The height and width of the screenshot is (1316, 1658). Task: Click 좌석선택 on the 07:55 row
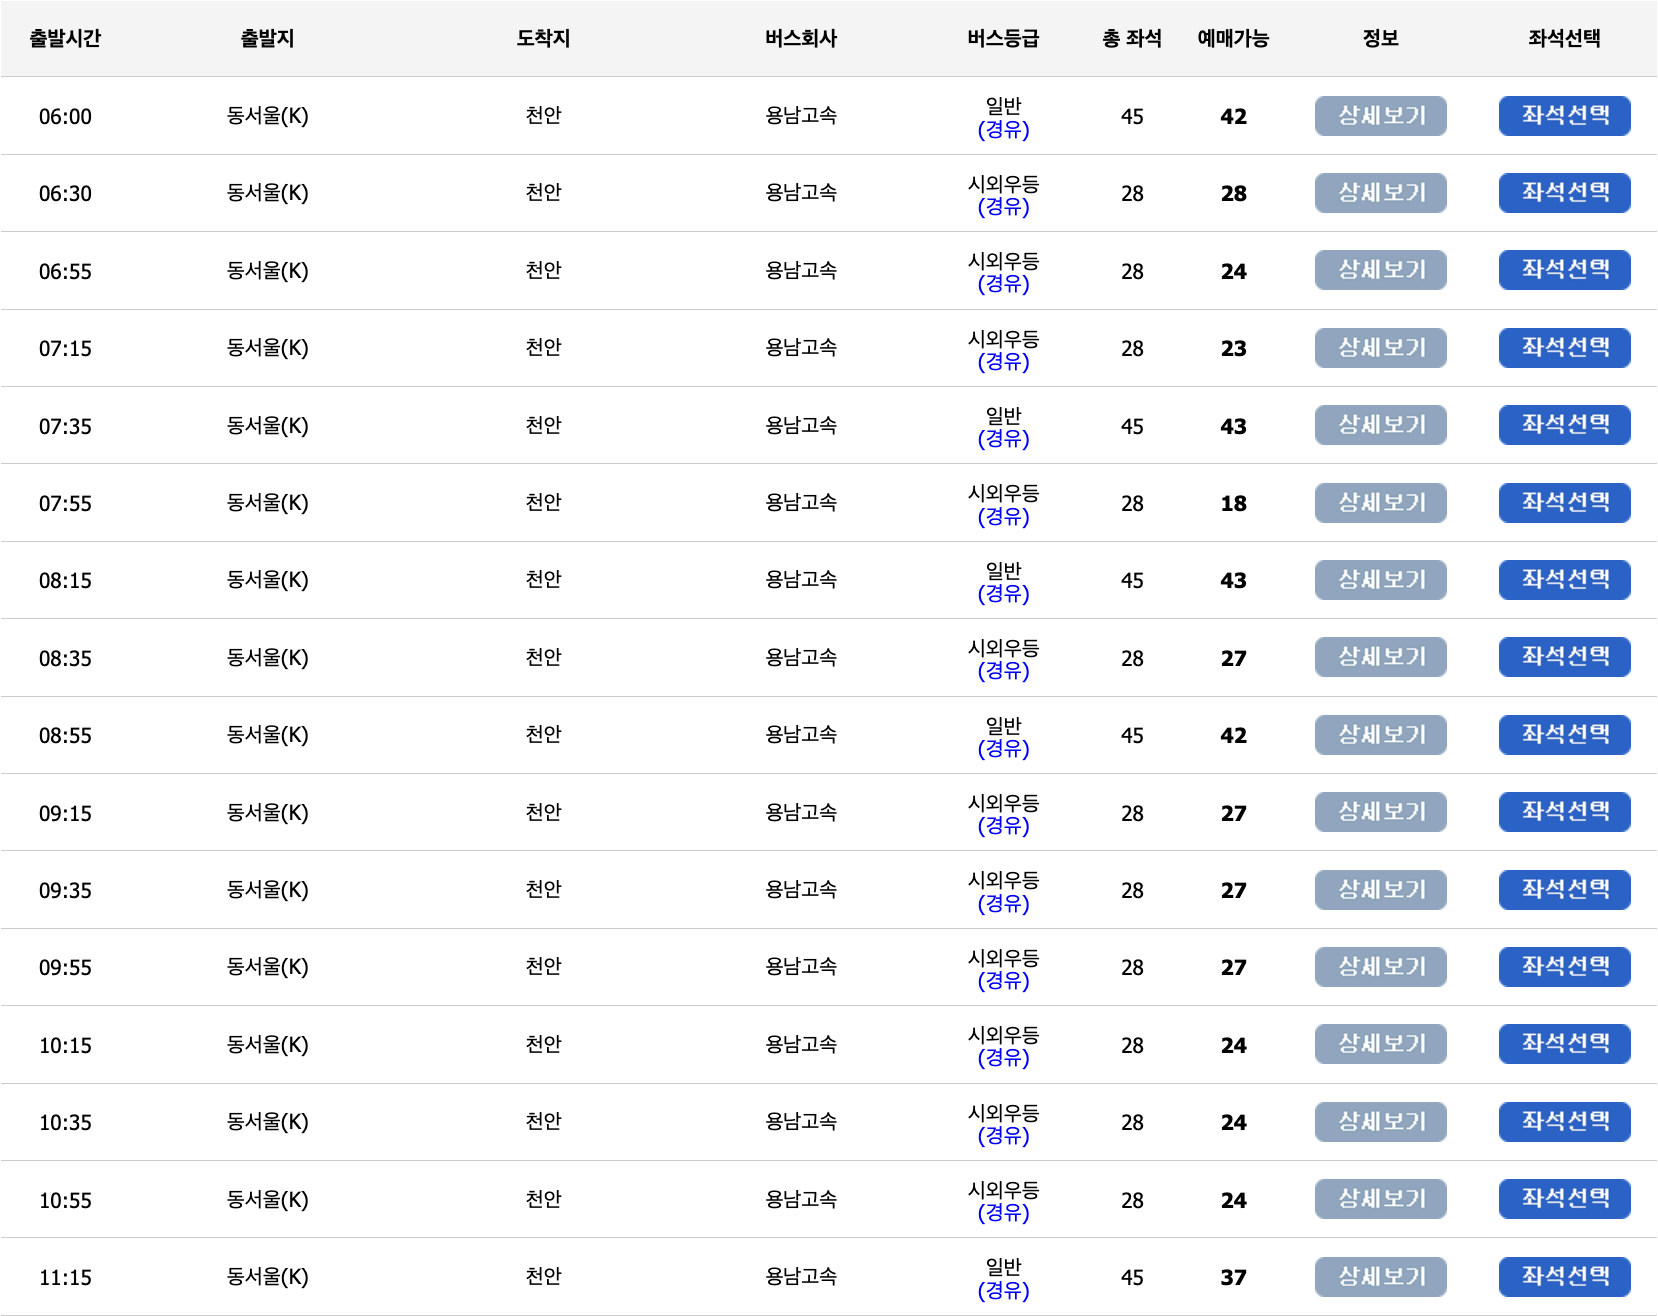click(x=1563, y=503)
